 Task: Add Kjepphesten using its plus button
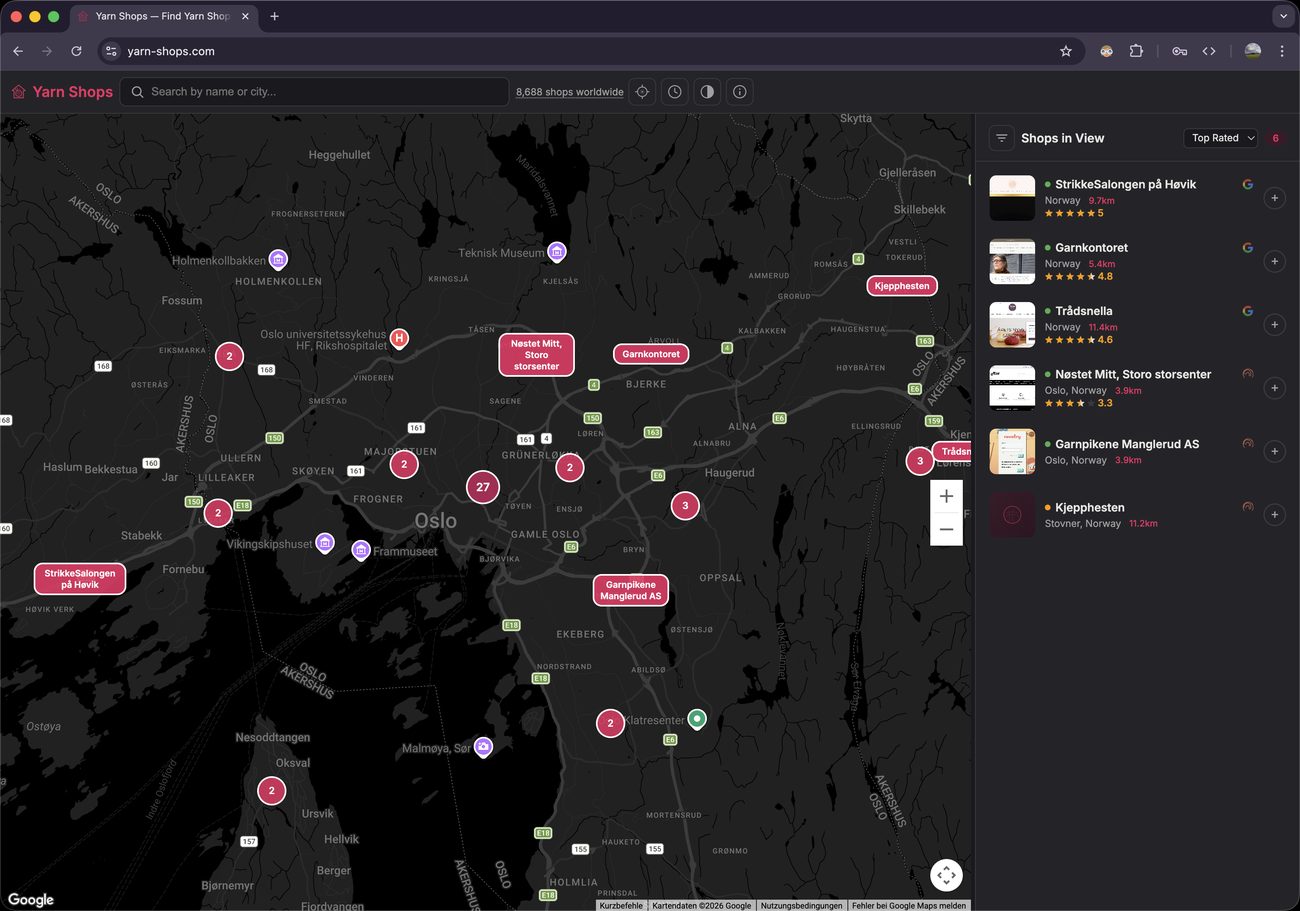[1274, 515]
